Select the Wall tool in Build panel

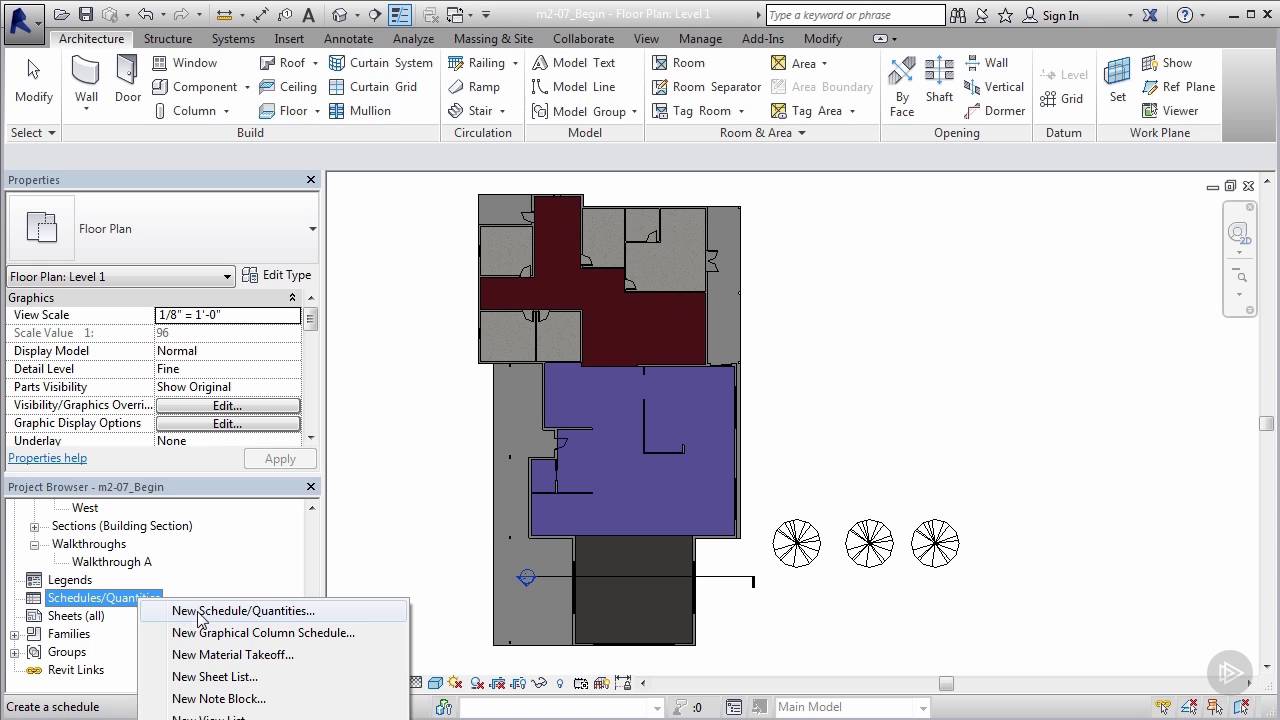[x=86, y=80]
